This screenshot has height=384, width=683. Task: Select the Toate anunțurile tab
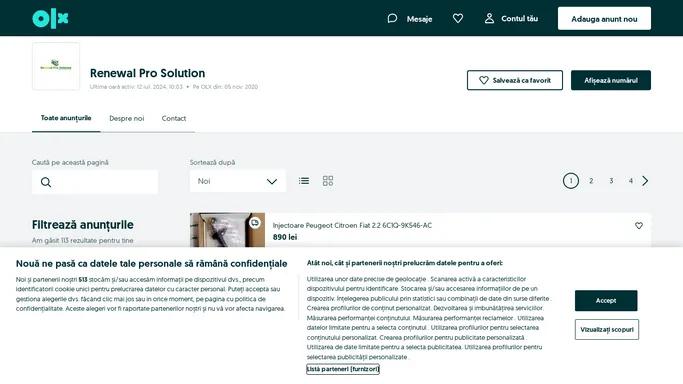click(x=66, y=118)
